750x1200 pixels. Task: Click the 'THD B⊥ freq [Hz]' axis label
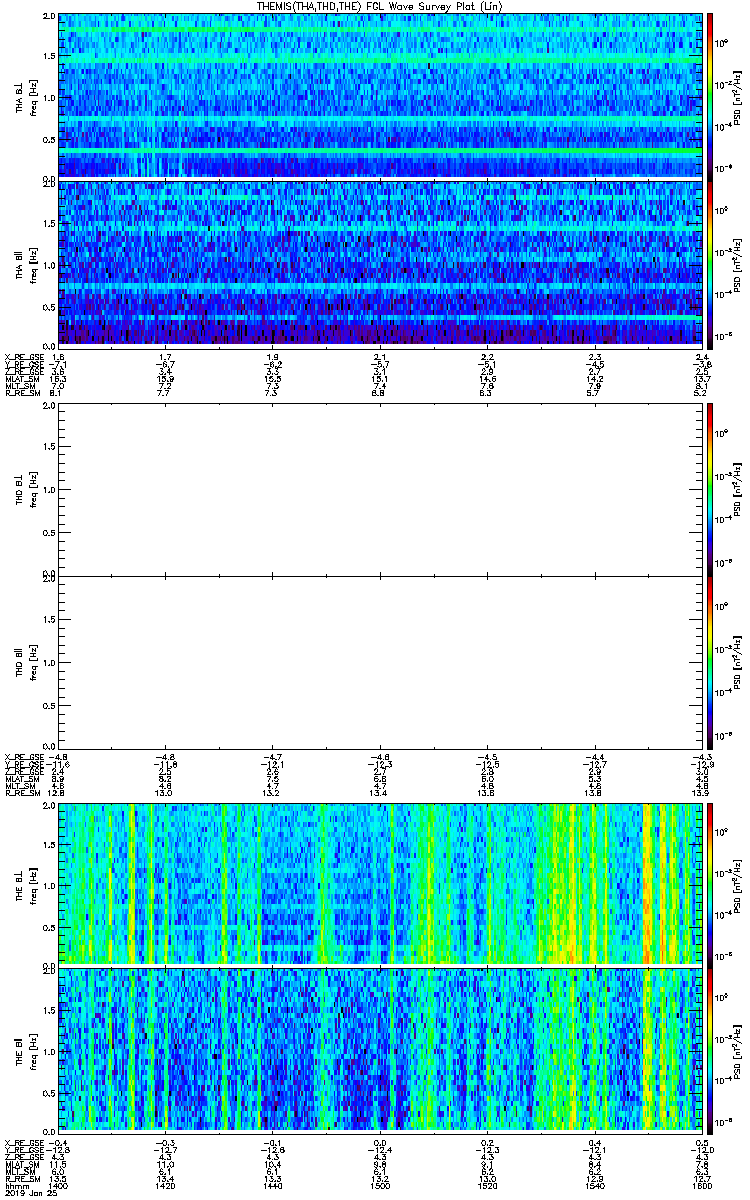[x=27, y=491]
